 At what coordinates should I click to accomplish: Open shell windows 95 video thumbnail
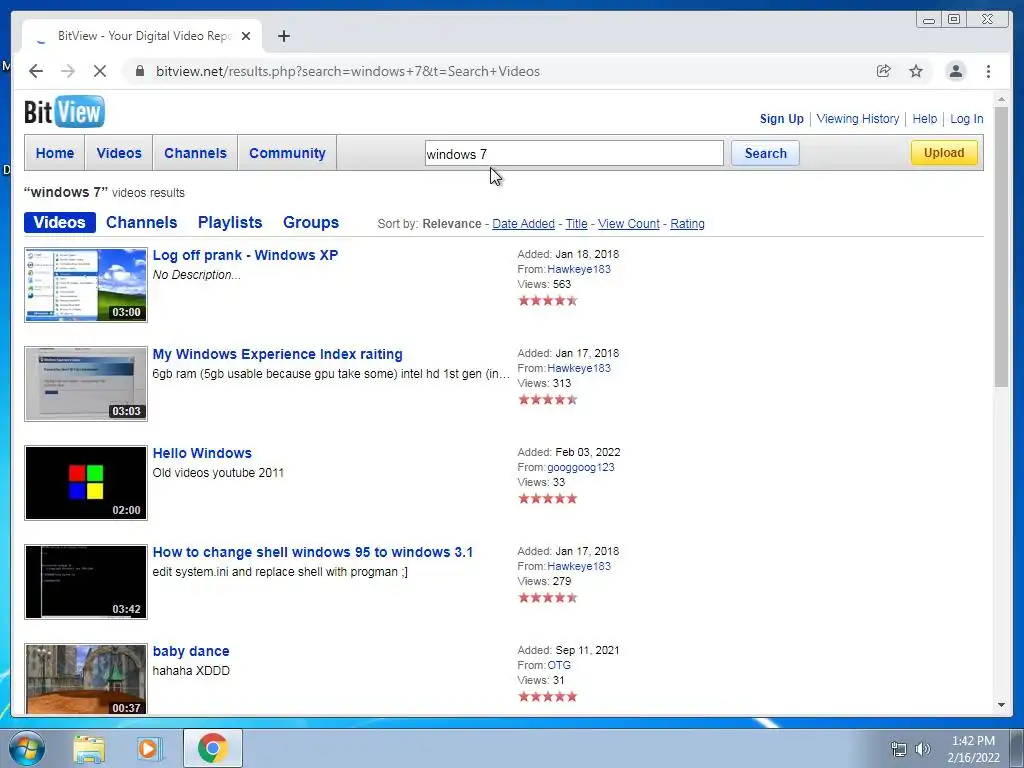86,582
